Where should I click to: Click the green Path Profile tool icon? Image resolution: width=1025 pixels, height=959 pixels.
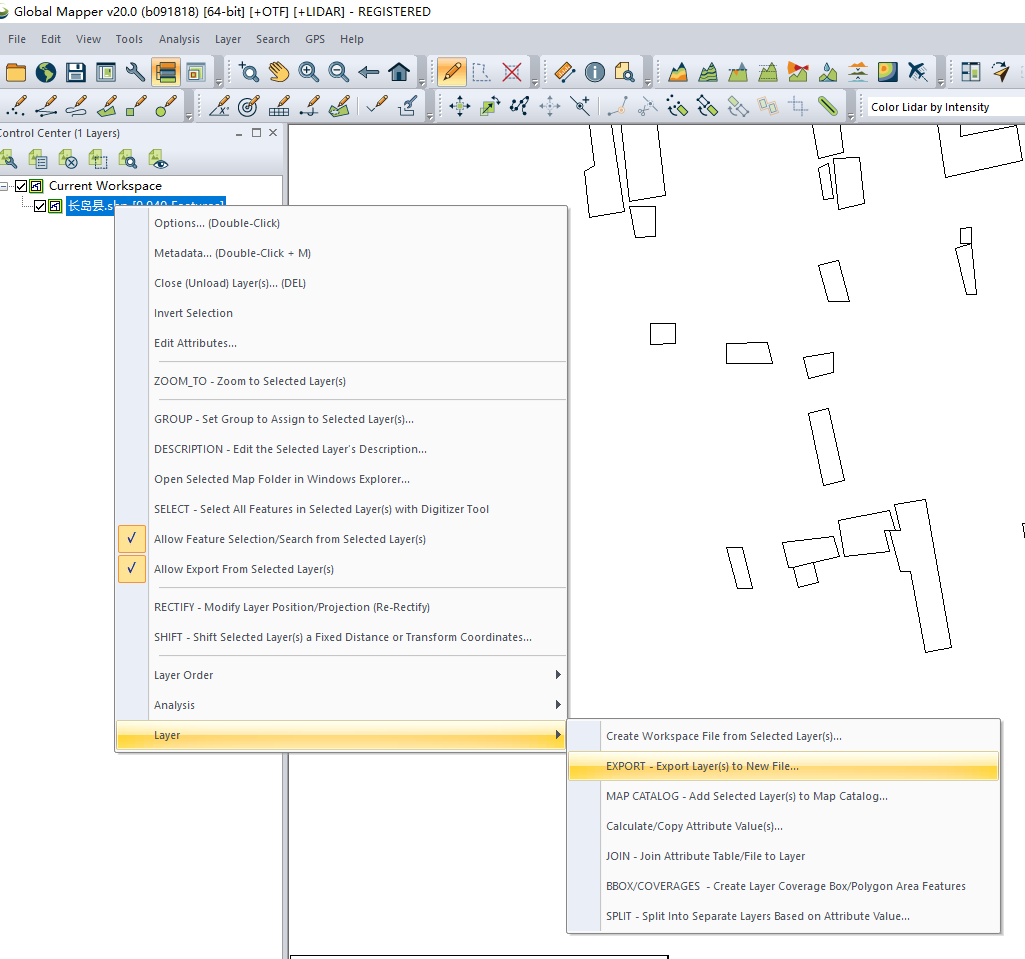pyautogui.click(x=828, y=106)
